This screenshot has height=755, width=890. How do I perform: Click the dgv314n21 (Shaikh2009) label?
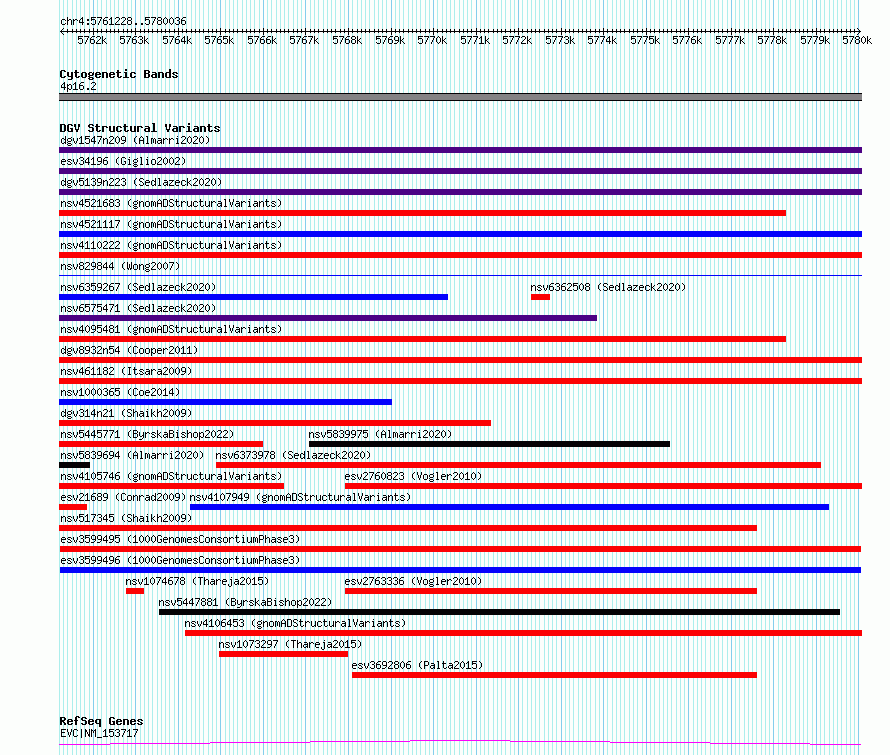126,413
